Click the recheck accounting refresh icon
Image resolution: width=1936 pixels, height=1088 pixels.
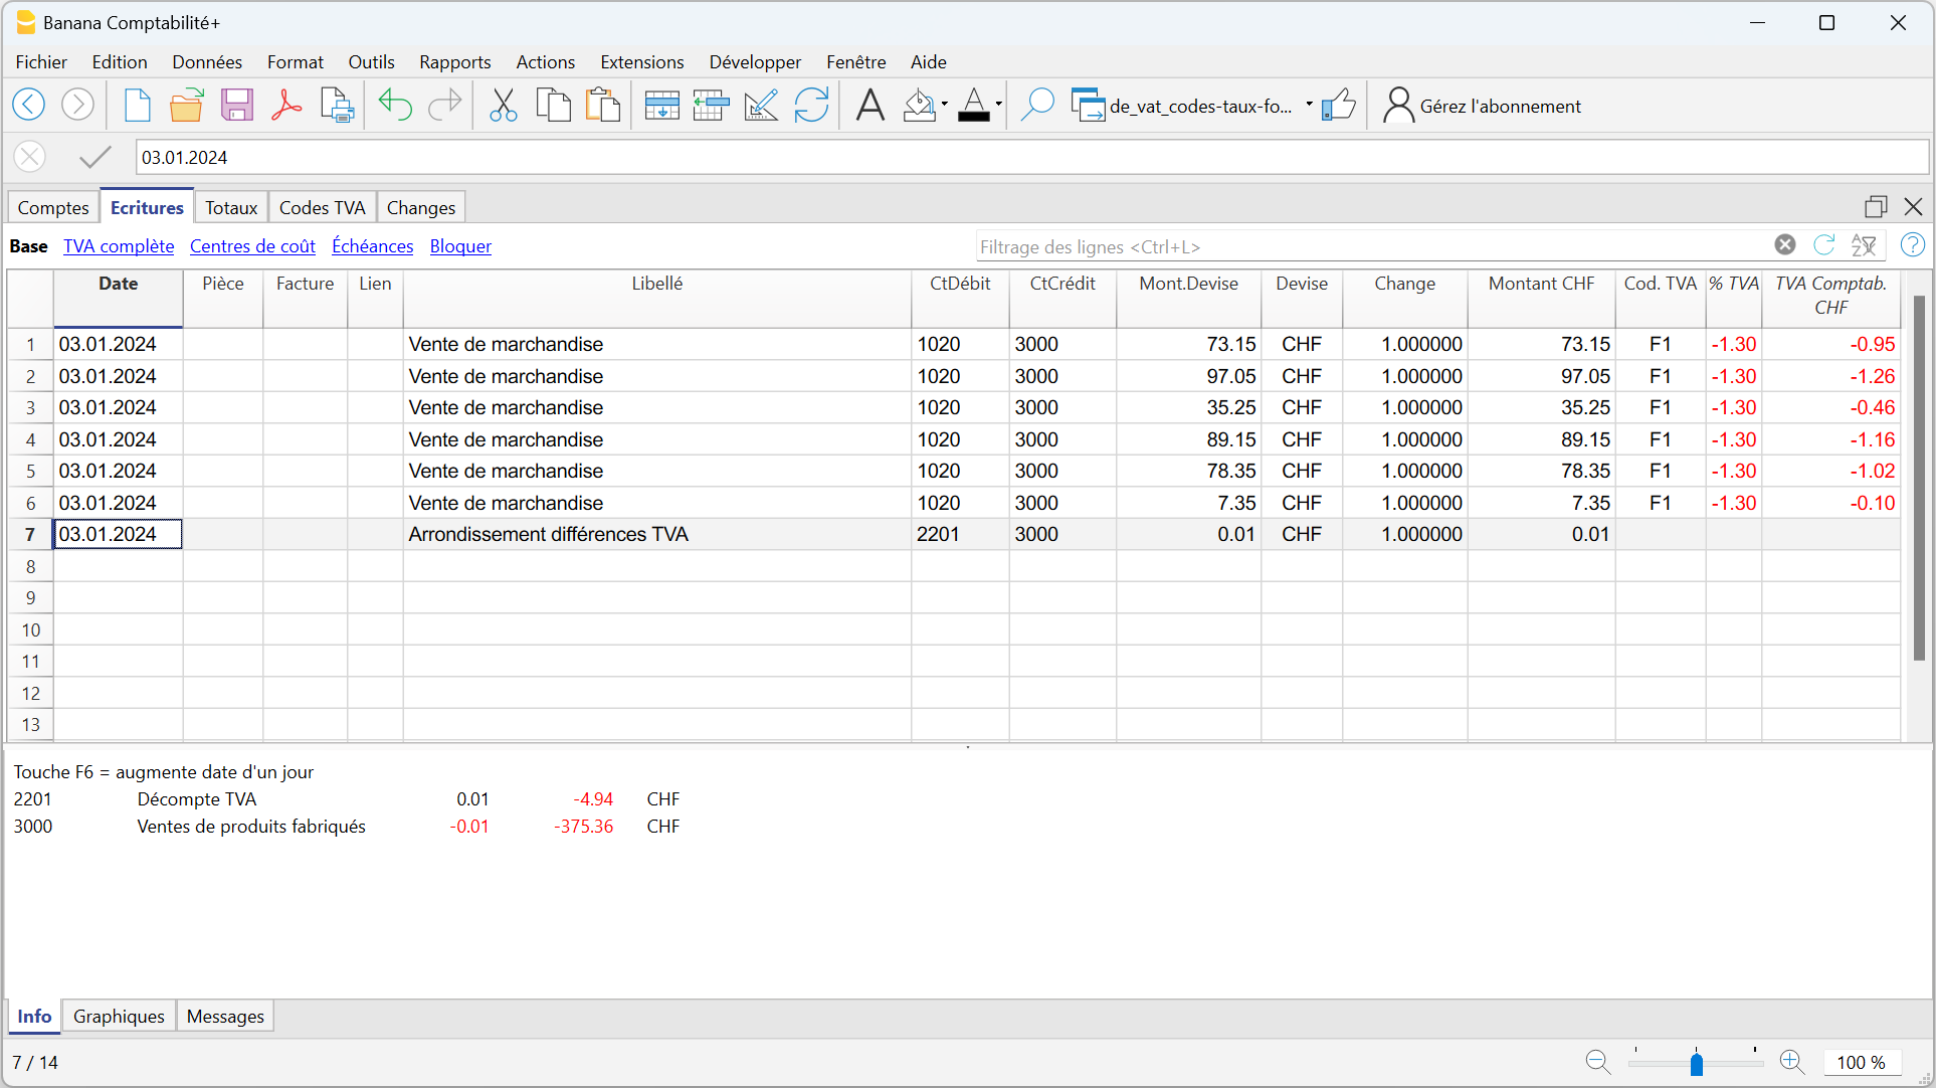pyautogui.click(x=811, y=105)
